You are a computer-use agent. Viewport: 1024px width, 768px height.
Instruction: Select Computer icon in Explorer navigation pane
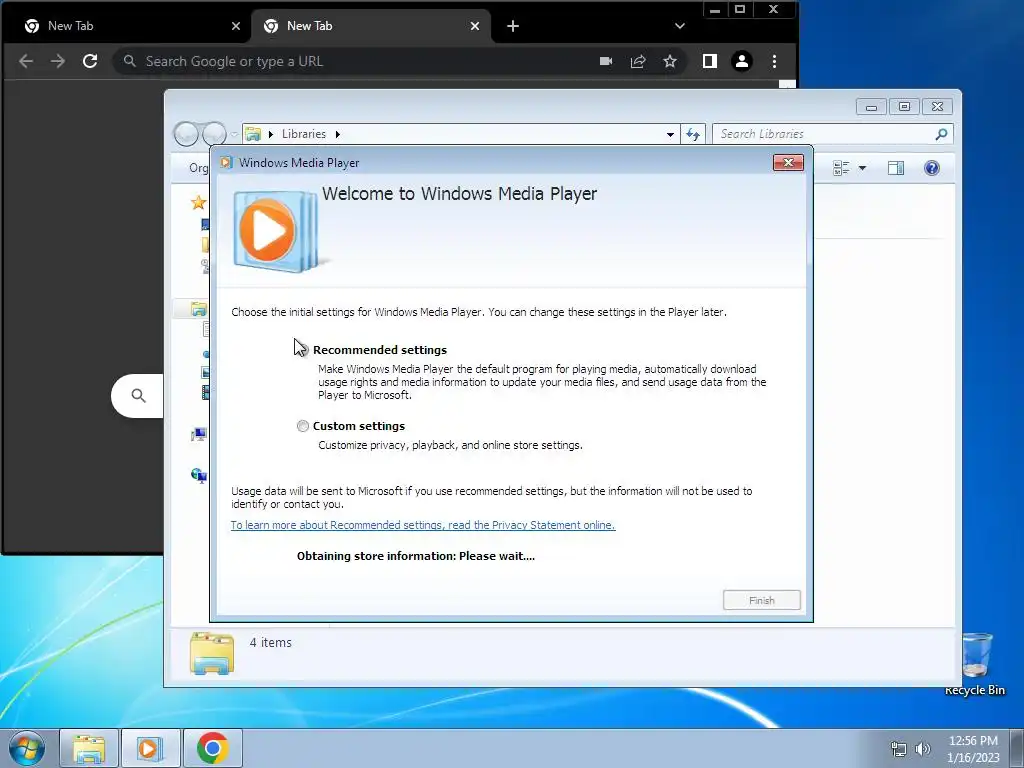(x=199, y=435)
